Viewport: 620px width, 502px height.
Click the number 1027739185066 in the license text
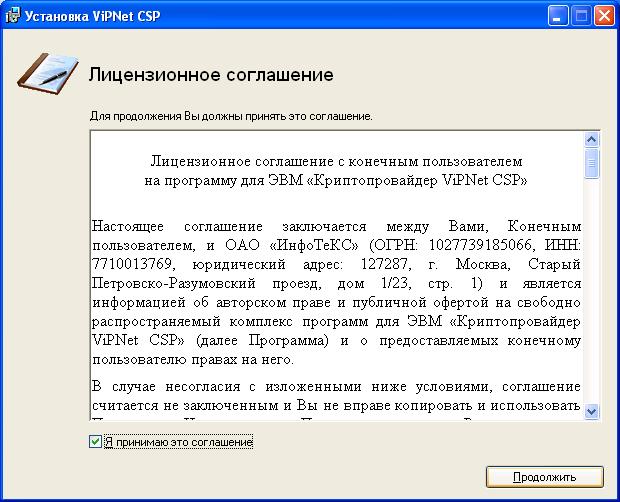tap(480, 245)
